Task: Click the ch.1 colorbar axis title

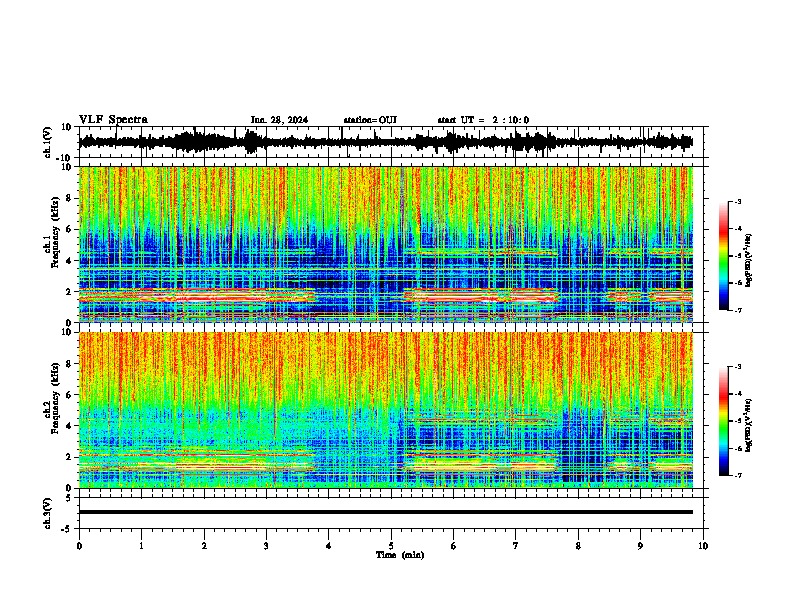Action: tap(748, 261)
